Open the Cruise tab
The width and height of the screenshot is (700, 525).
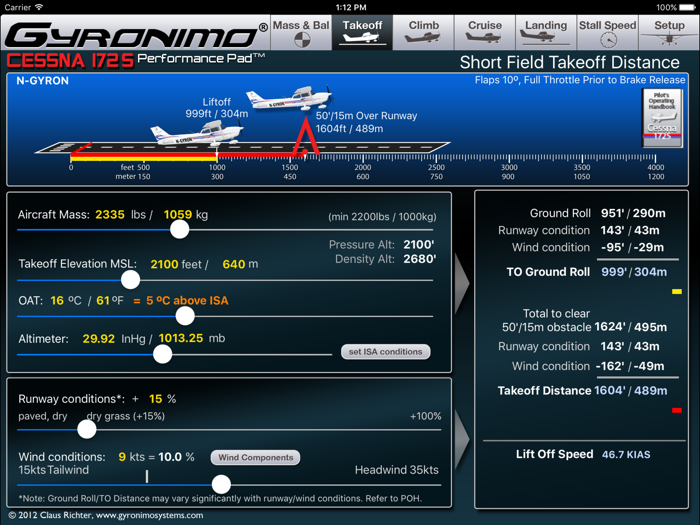pyautogui.click(x=485, y=33)
